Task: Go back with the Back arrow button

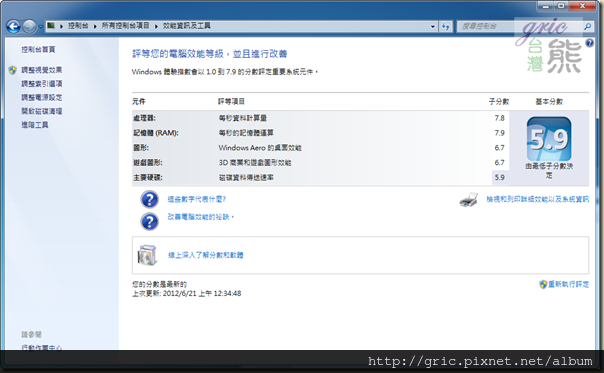Action: point(13,26)
